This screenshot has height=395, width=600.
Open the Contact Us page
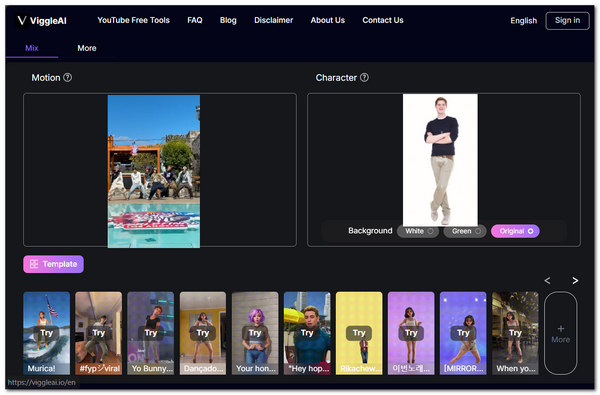pos(383,20)
